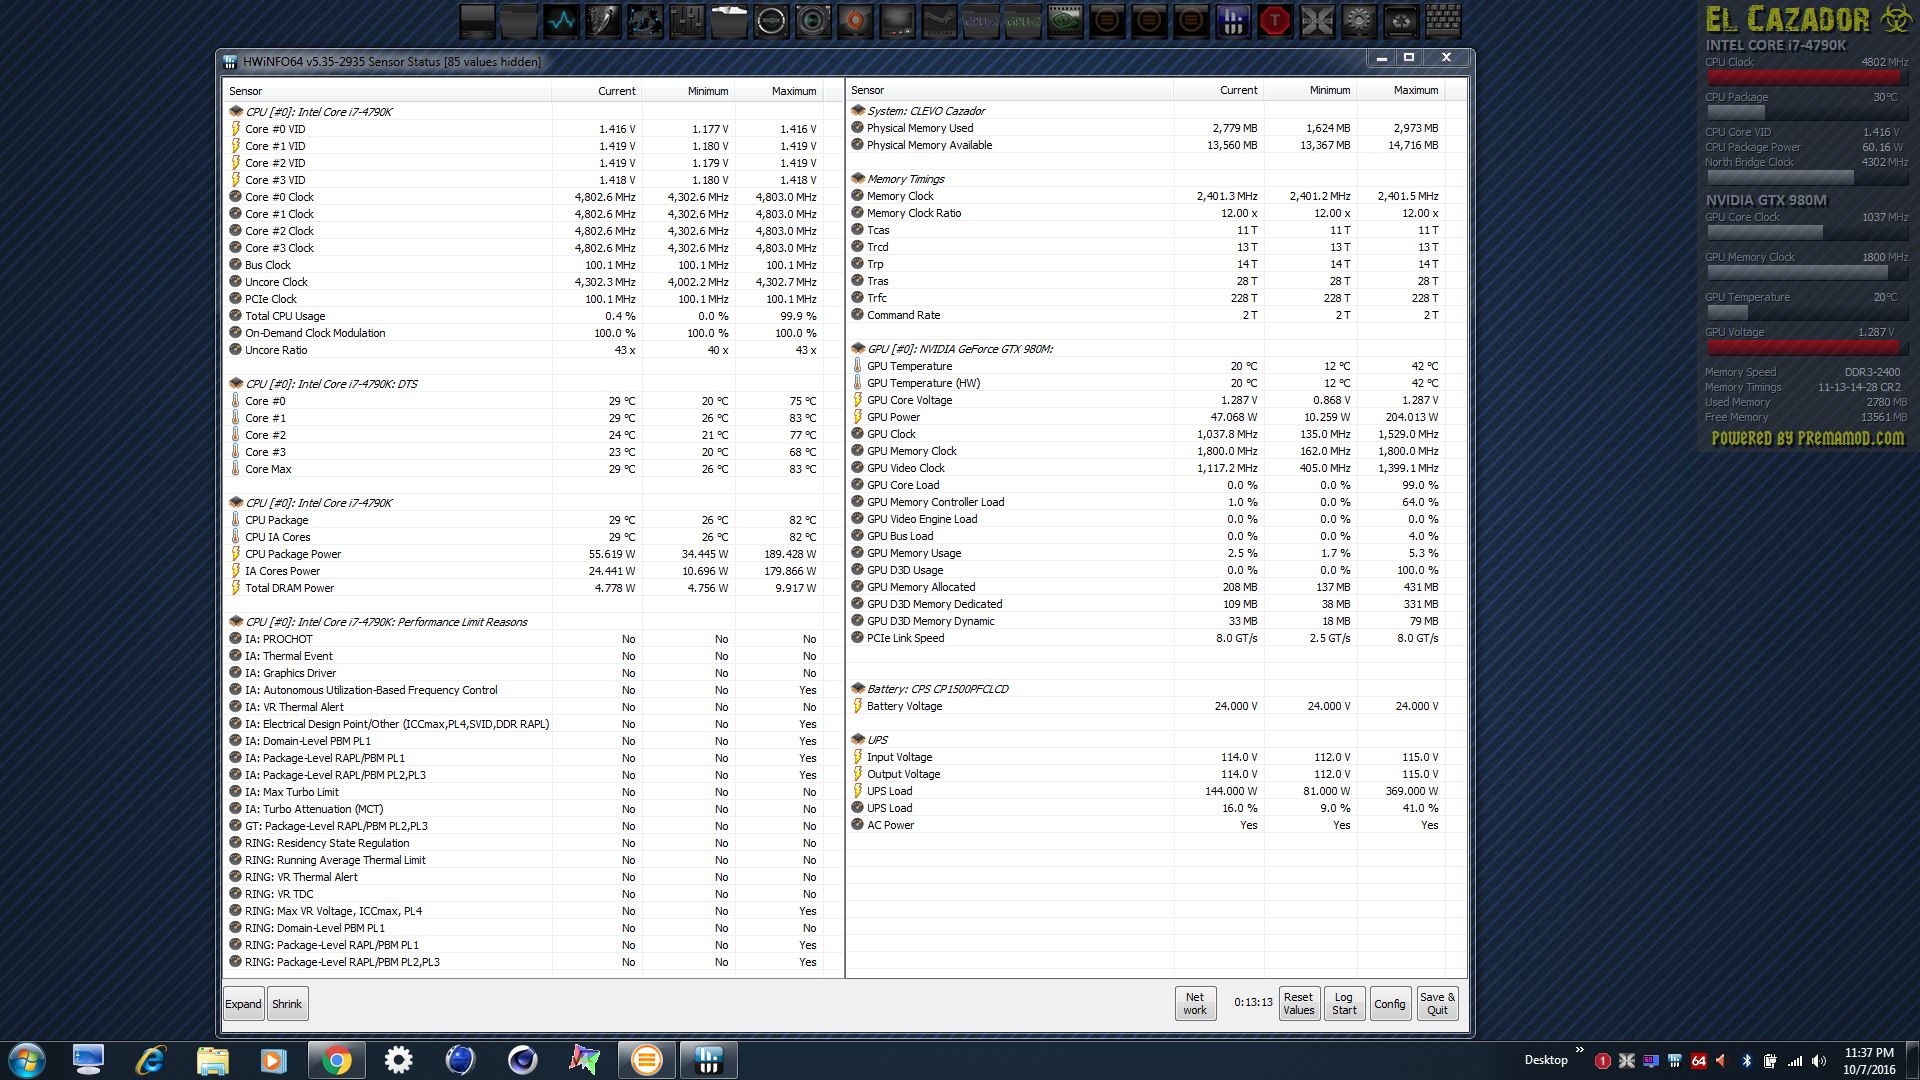Image resolution: width=1920 pixels, height=1080 pixels.
Task: Click the Desktop toolbar label on taskbar
Action: point(1546,1060)
